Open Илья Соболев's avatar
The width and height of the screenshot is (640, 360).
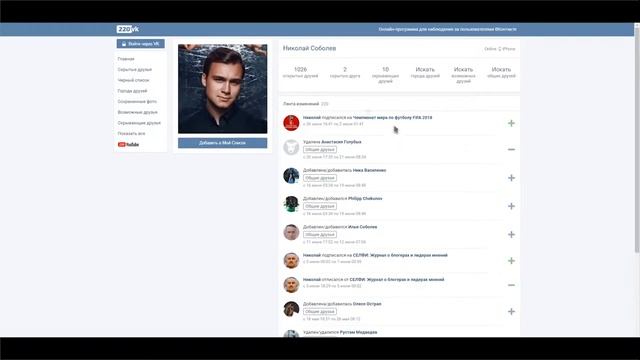click(291, 232)
